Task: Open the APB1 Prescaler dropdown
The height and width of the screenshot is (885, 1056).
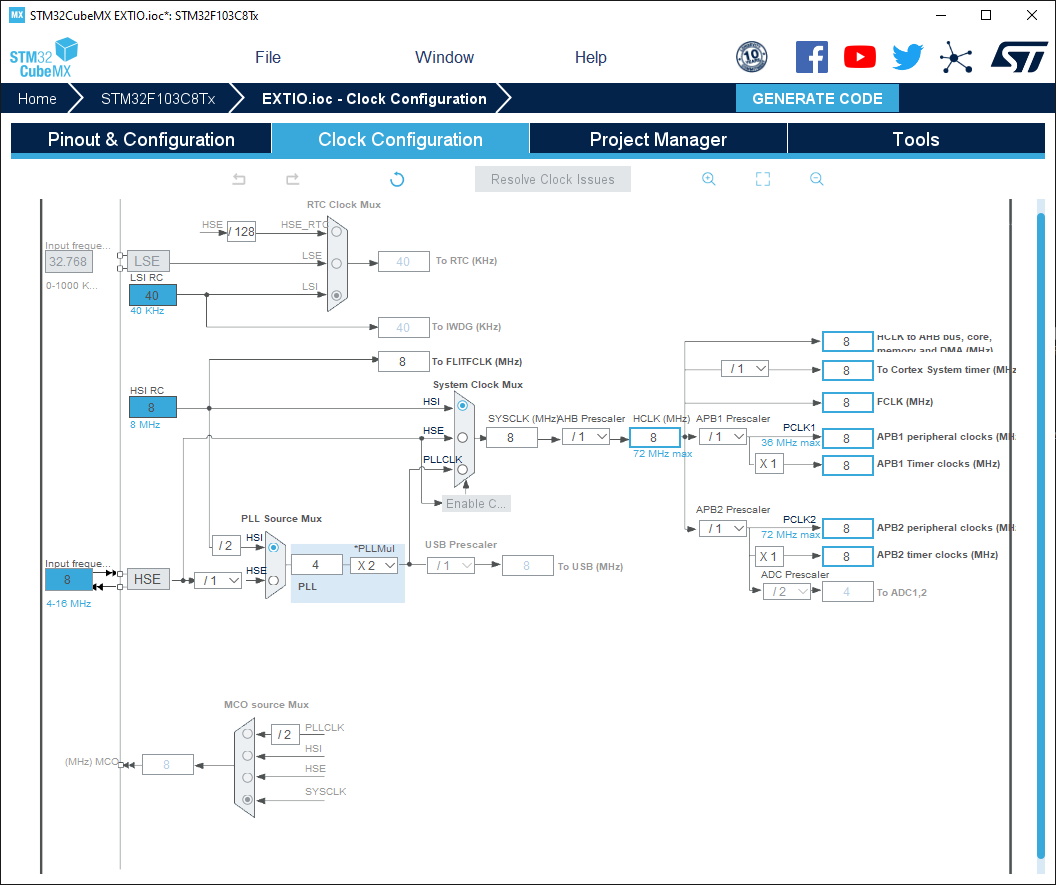Action: 723,437
